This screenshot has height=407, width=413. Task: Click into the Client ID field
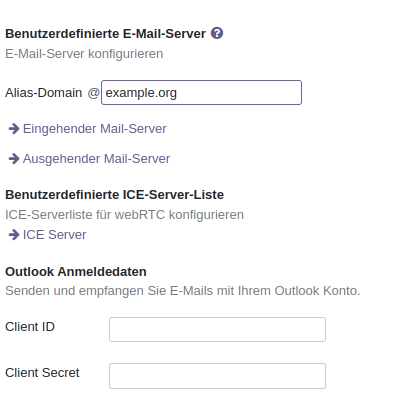pos(217,329)
